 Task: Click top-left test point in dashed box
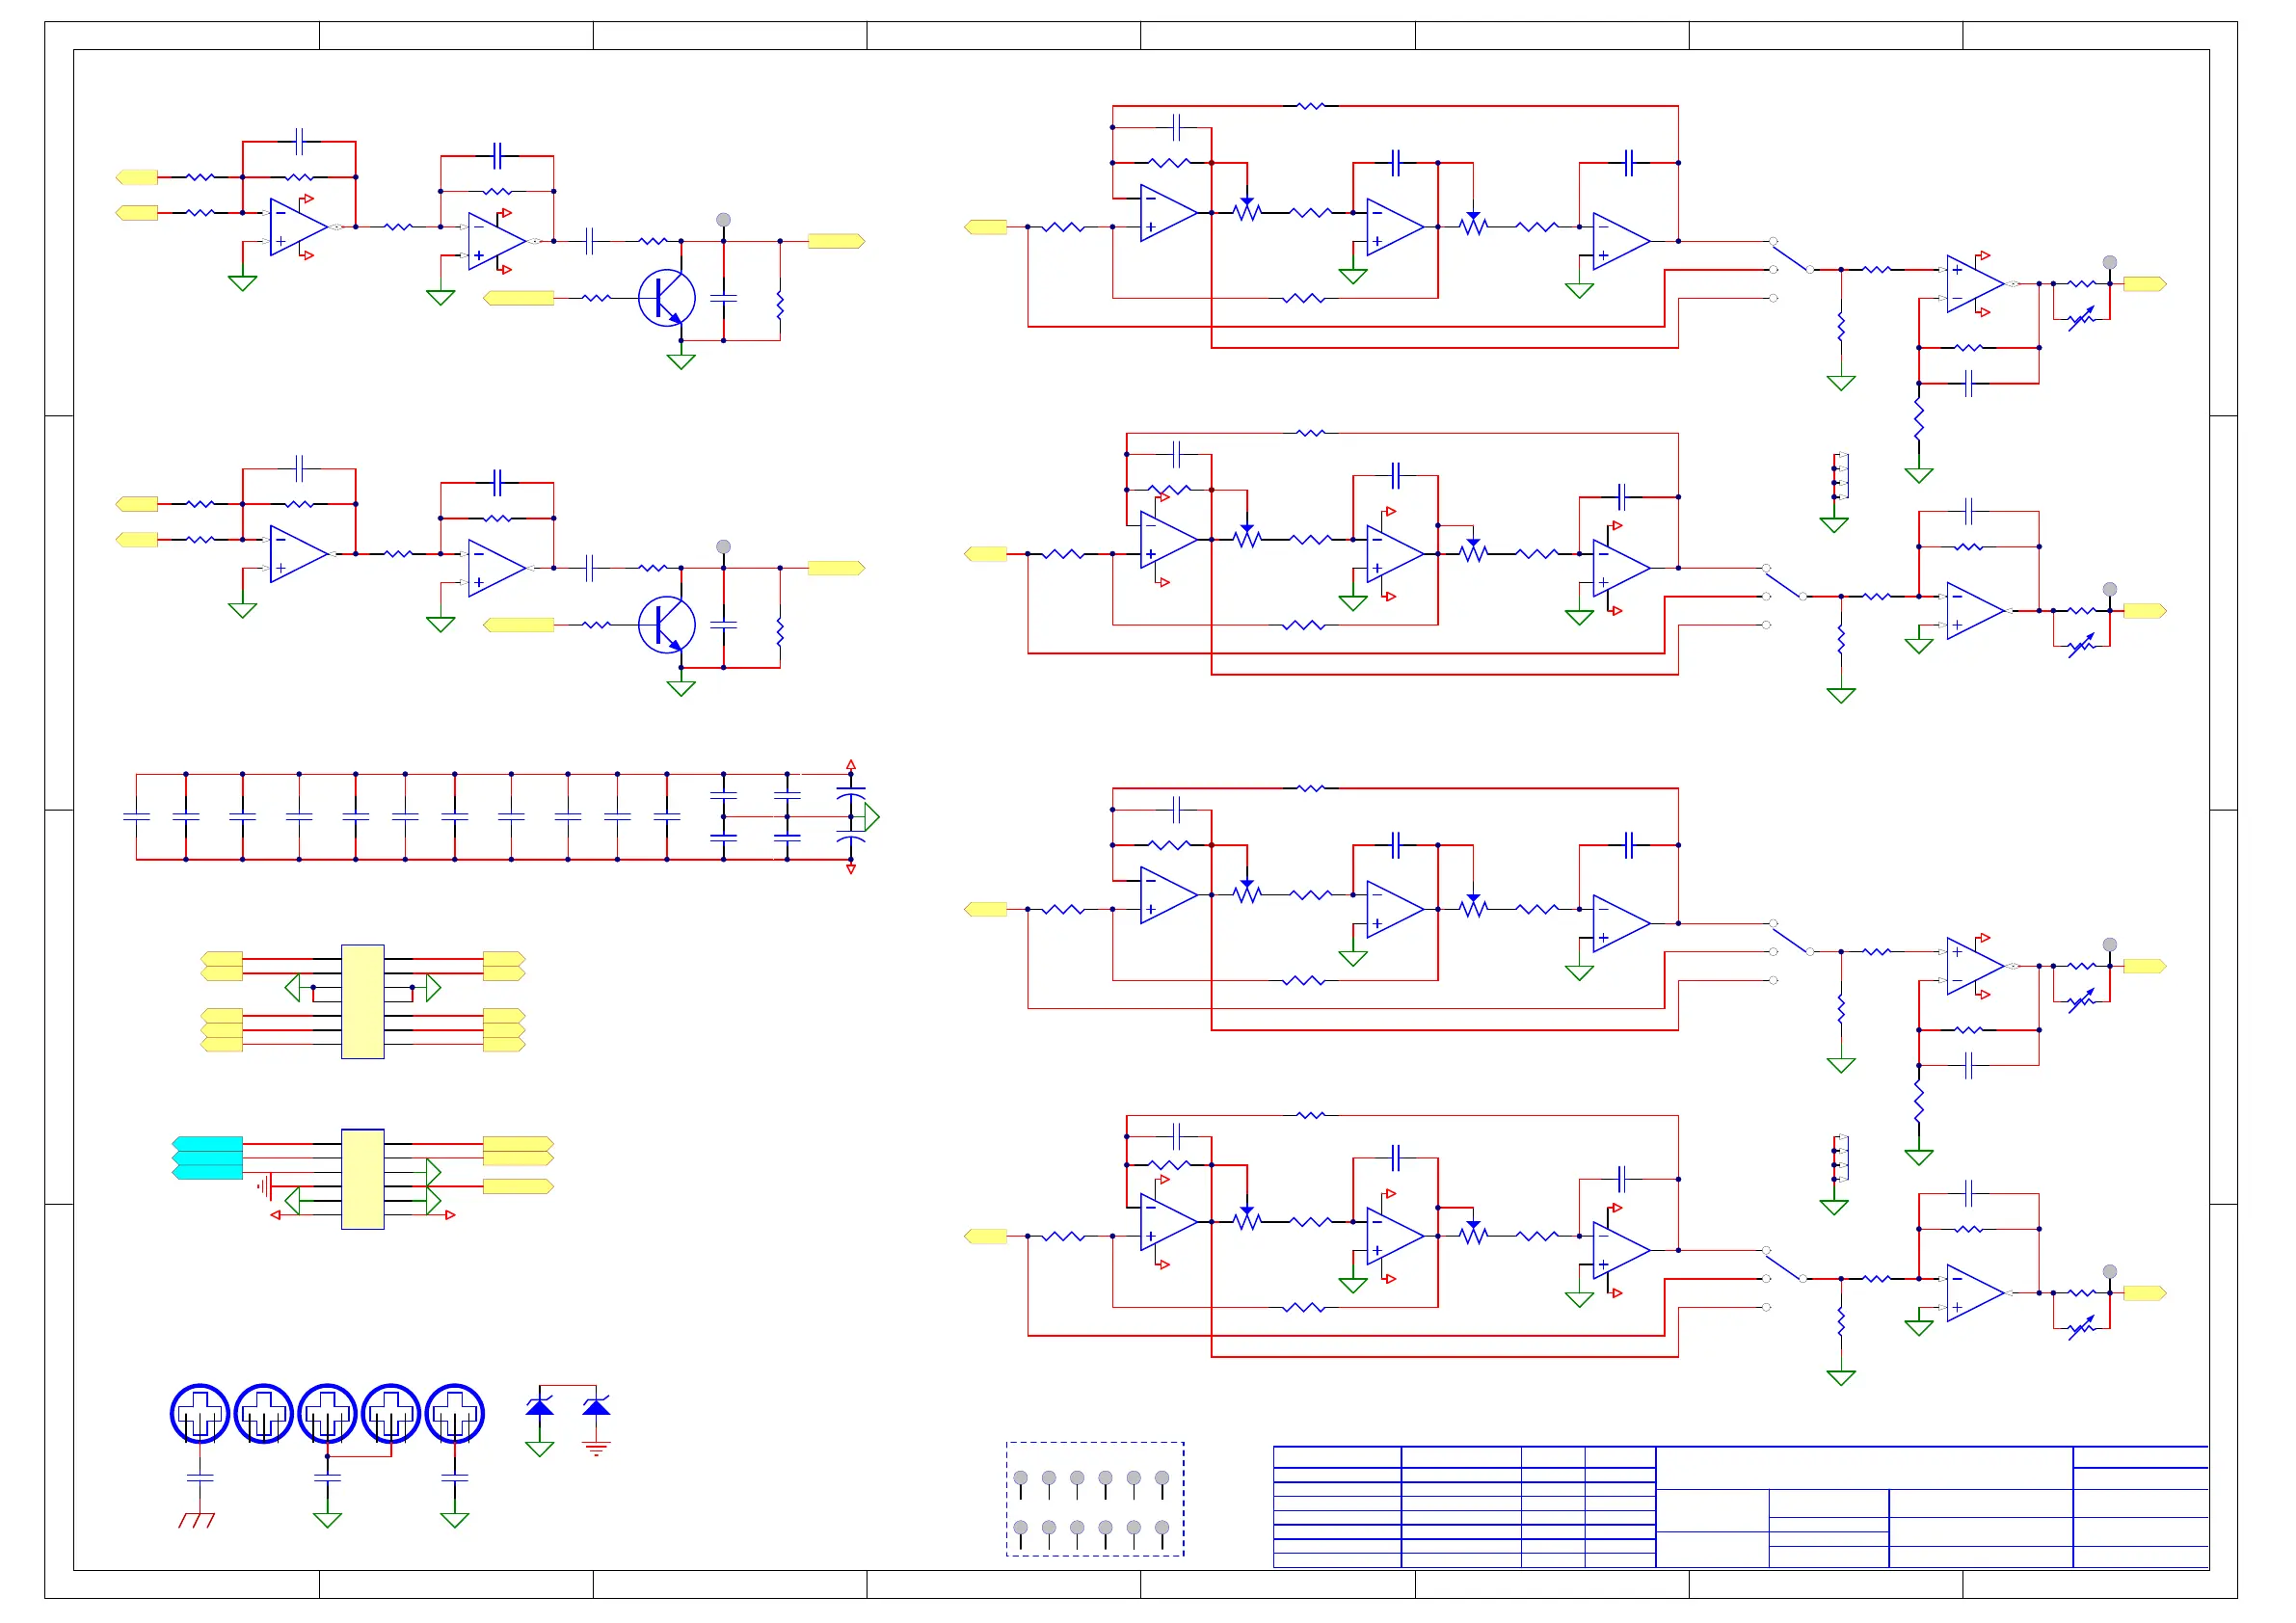click(1020, 1479)
